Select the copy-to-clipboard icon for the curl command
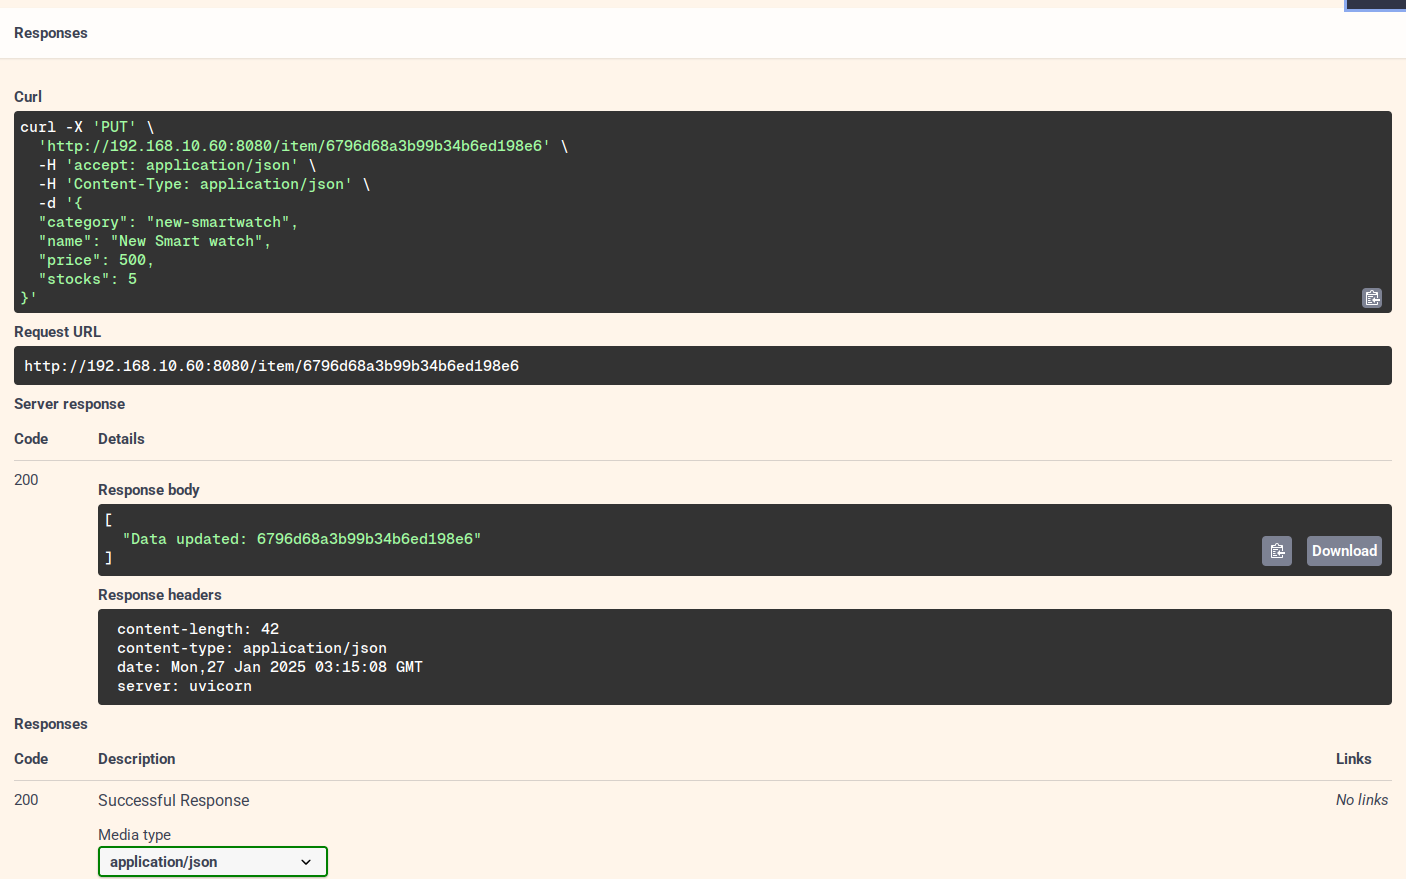The image size is (1406, 879). click(x=1371, y=297)
